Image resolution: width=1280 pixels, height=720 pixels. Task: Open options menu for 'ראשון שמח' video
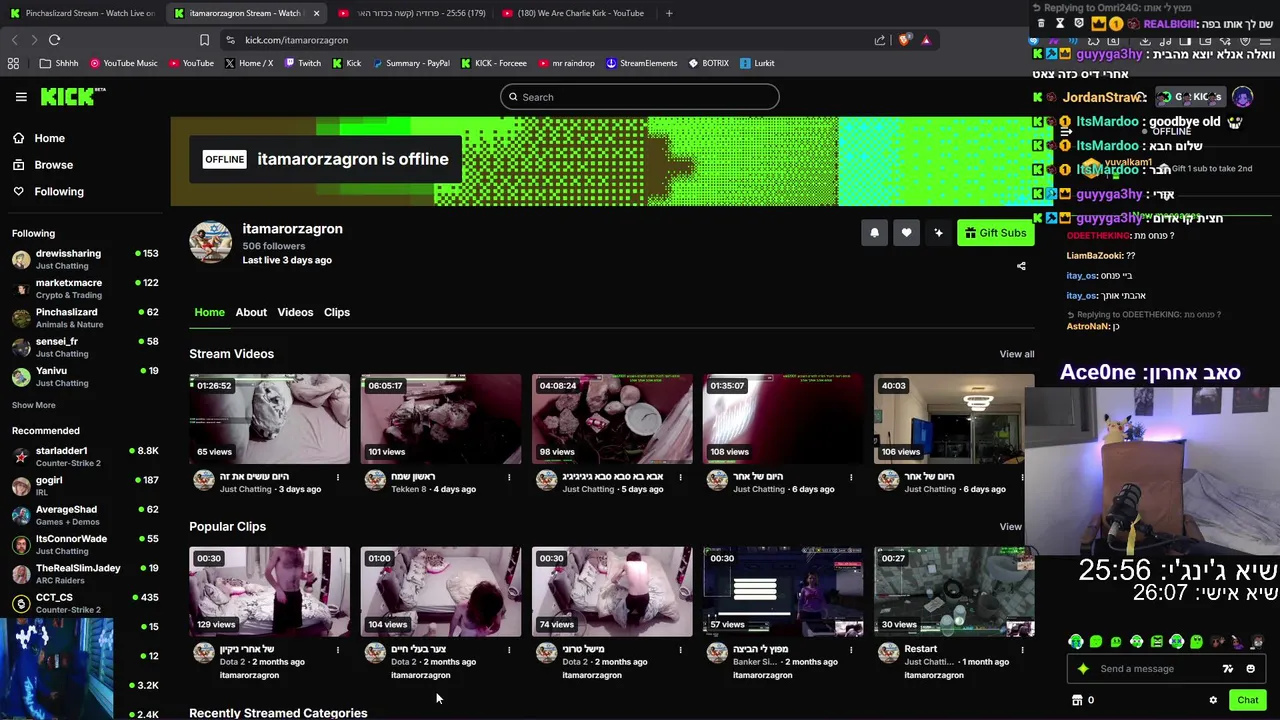(509, 477)
